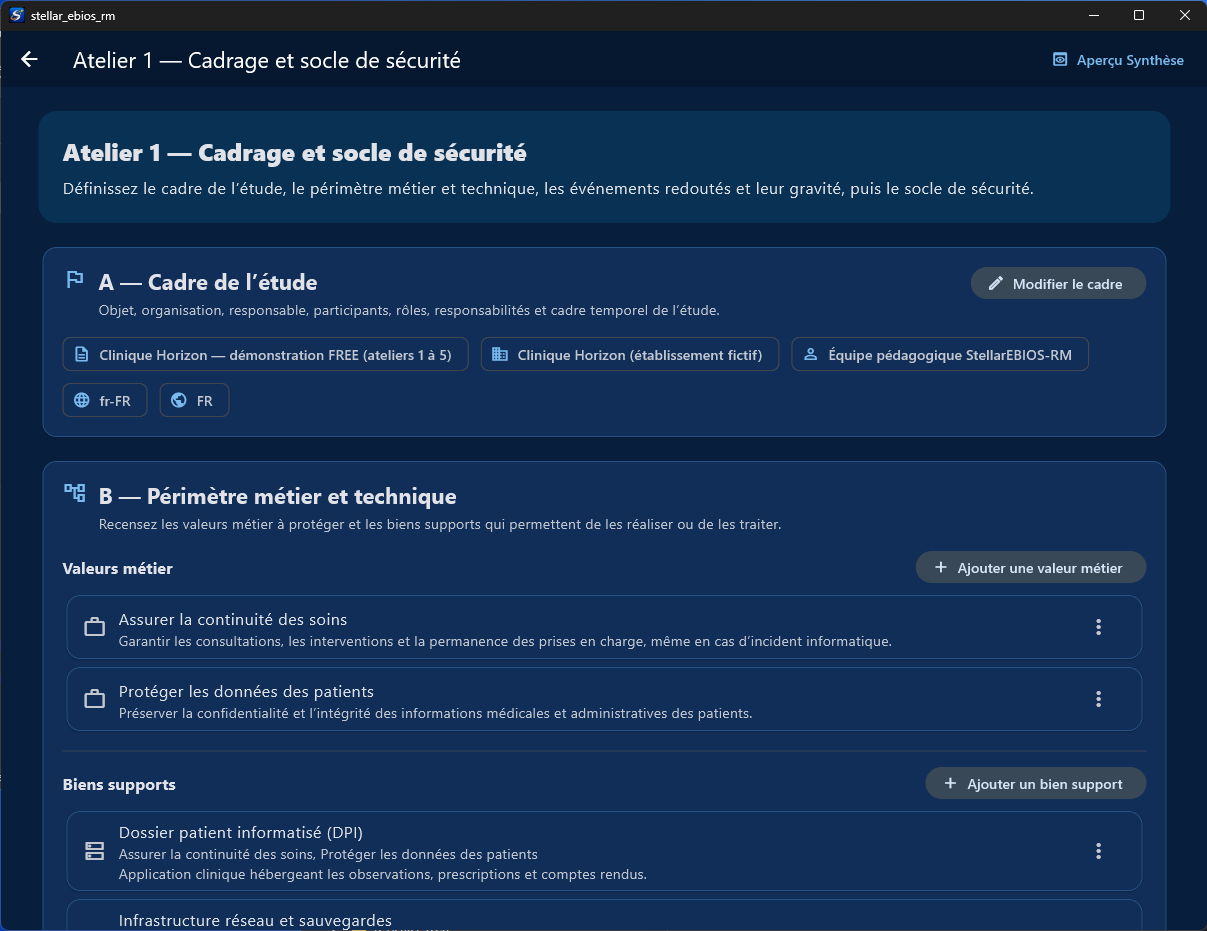Click Modifier le cadre button
The height and width of the screenshot is (931, 1207).
[1058, 284]
